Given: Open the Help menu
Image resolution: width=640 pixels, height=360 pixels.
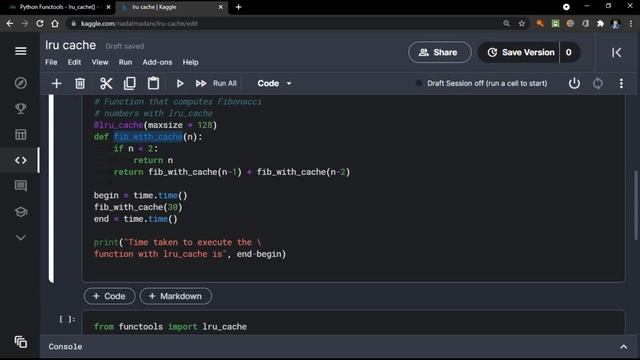Looking at the screenshot, I should click(190, 62).
